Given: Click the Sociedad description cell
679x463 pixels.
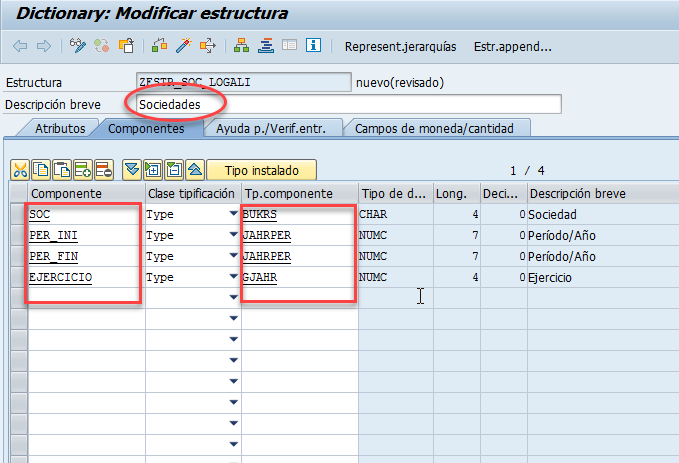Looking at the screenshot, I should [603, 214].
